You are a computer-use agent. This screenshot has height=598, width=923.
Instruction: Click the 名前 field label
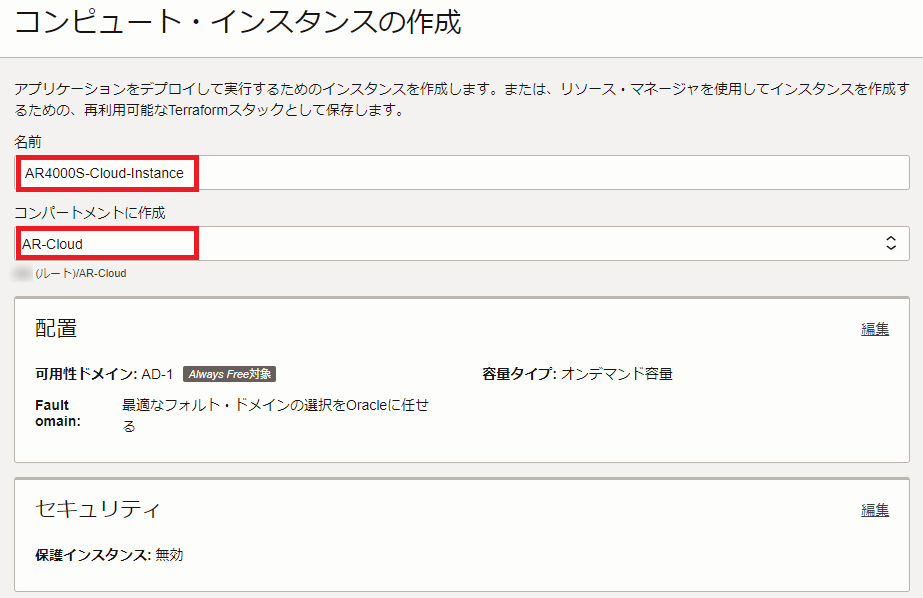click(28, 142)
